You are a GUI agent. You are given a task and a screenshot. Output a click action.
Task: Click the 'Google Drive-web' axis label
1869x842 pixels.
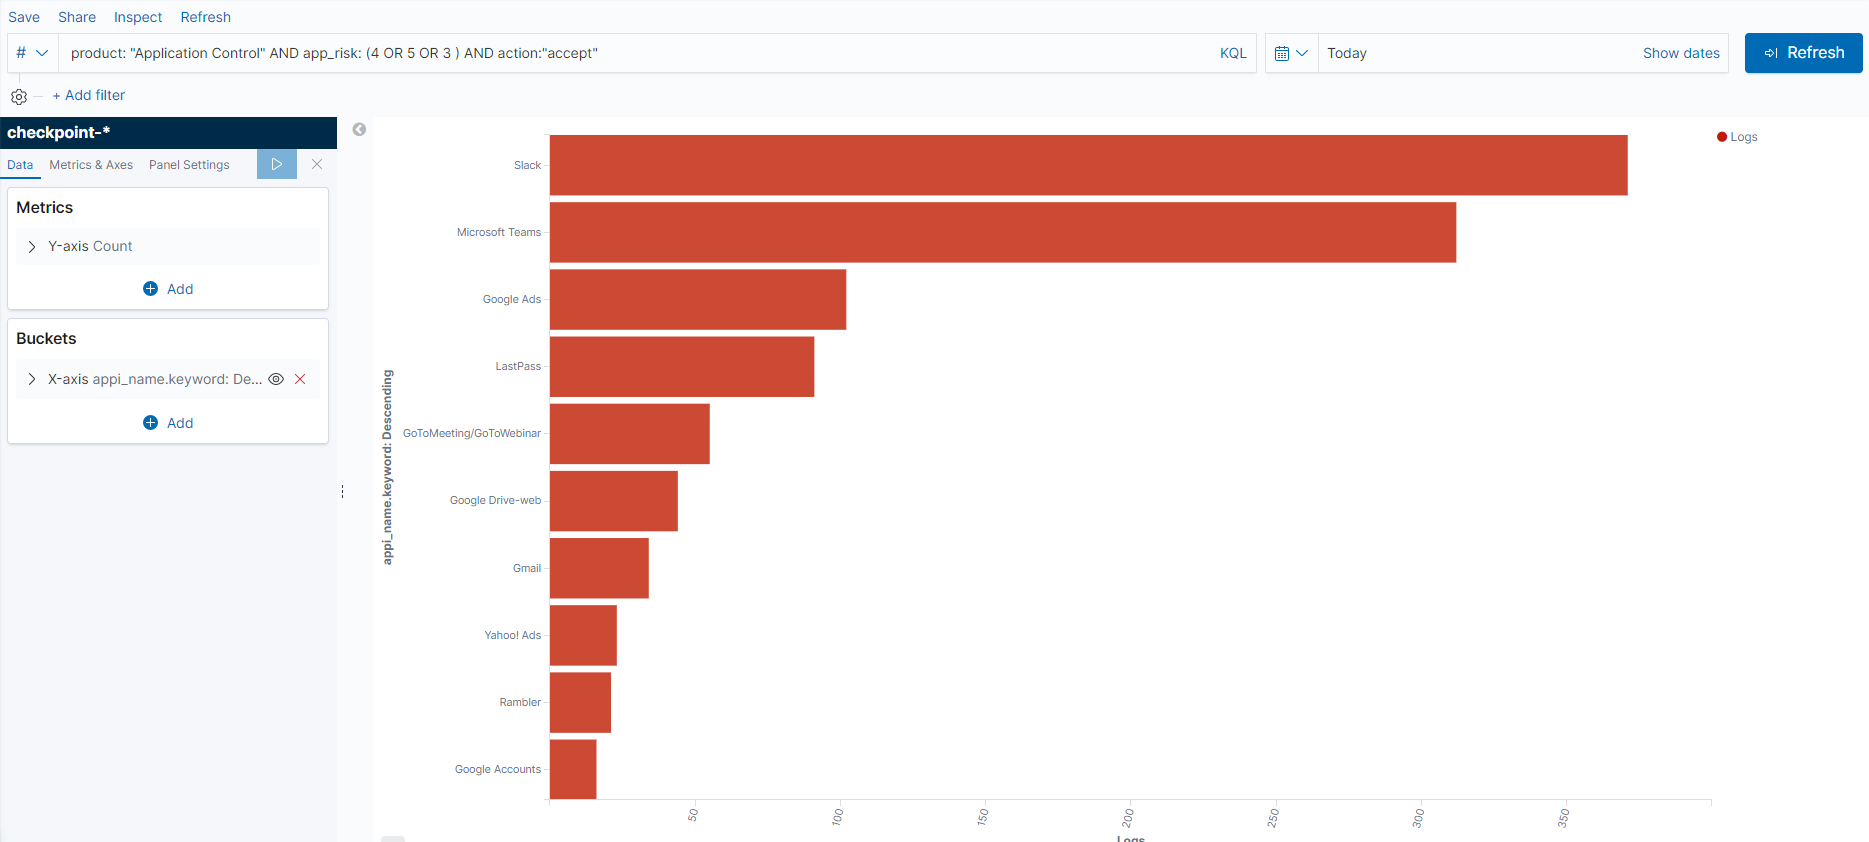[495, 500]
